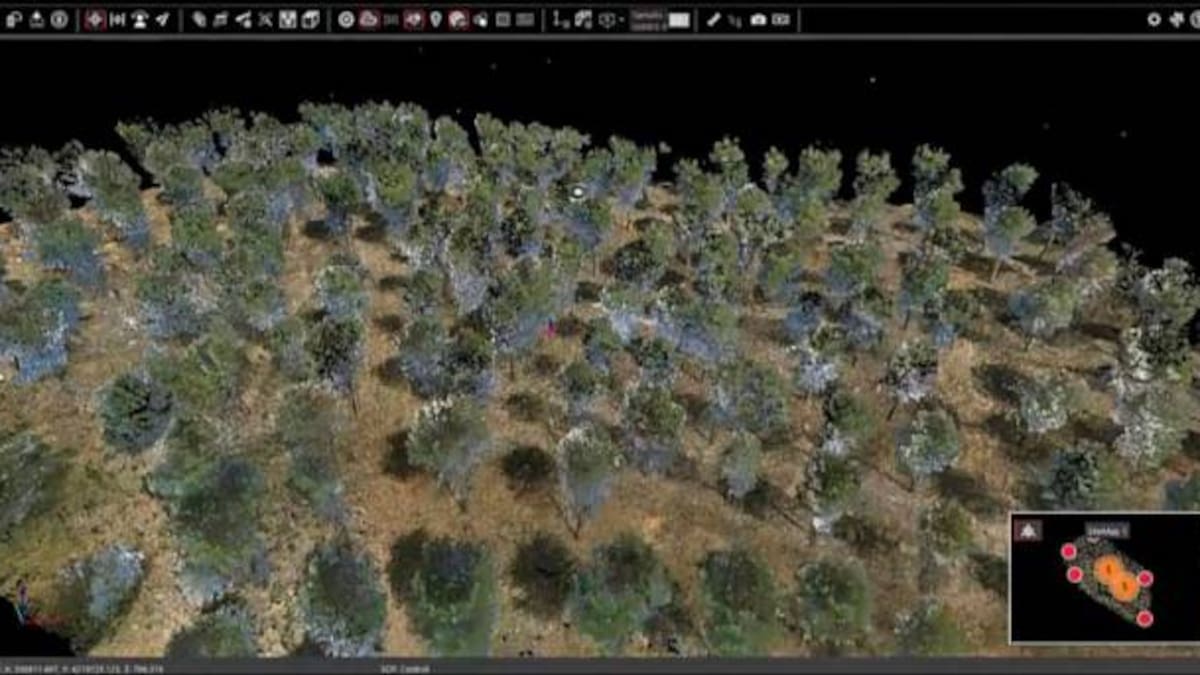Viewport: 1200px width, 675px height.
Task: Click the stacked profile lines icon
Action: (x=221, y=19)
